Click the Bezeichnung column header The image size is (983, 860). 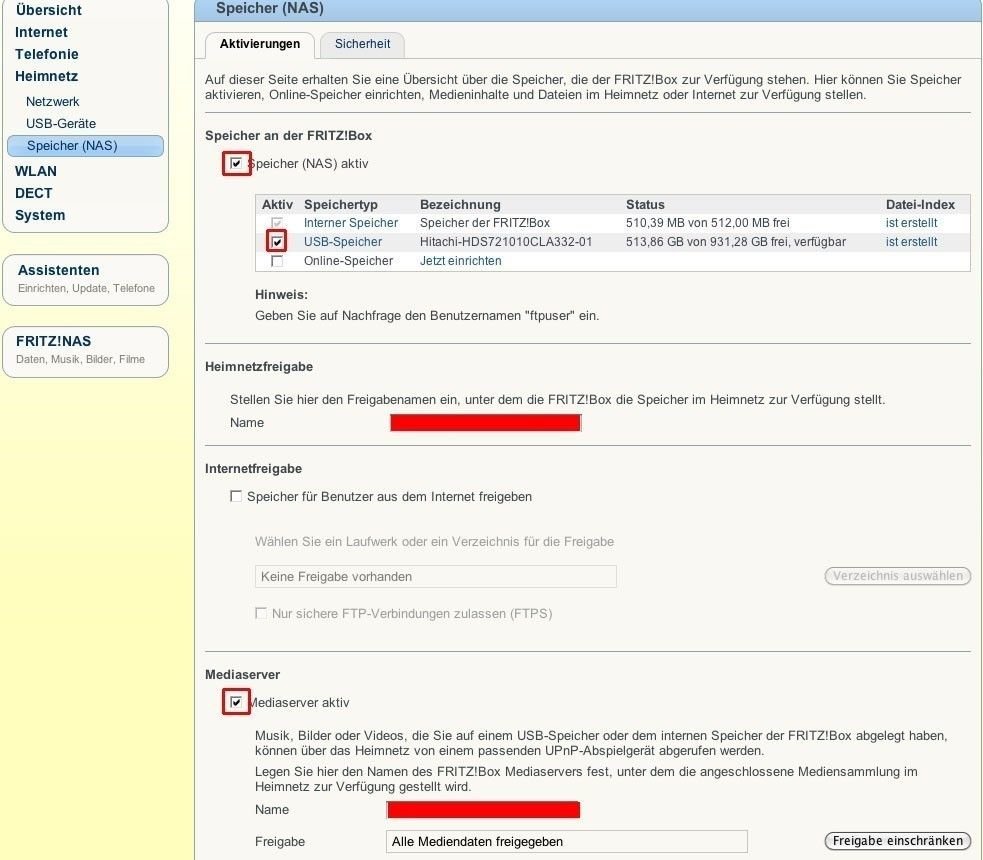[460, 204]
